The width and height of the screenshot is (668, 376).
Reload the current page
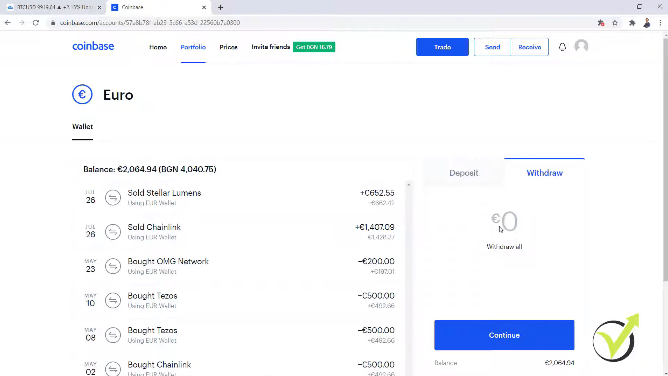36,23
